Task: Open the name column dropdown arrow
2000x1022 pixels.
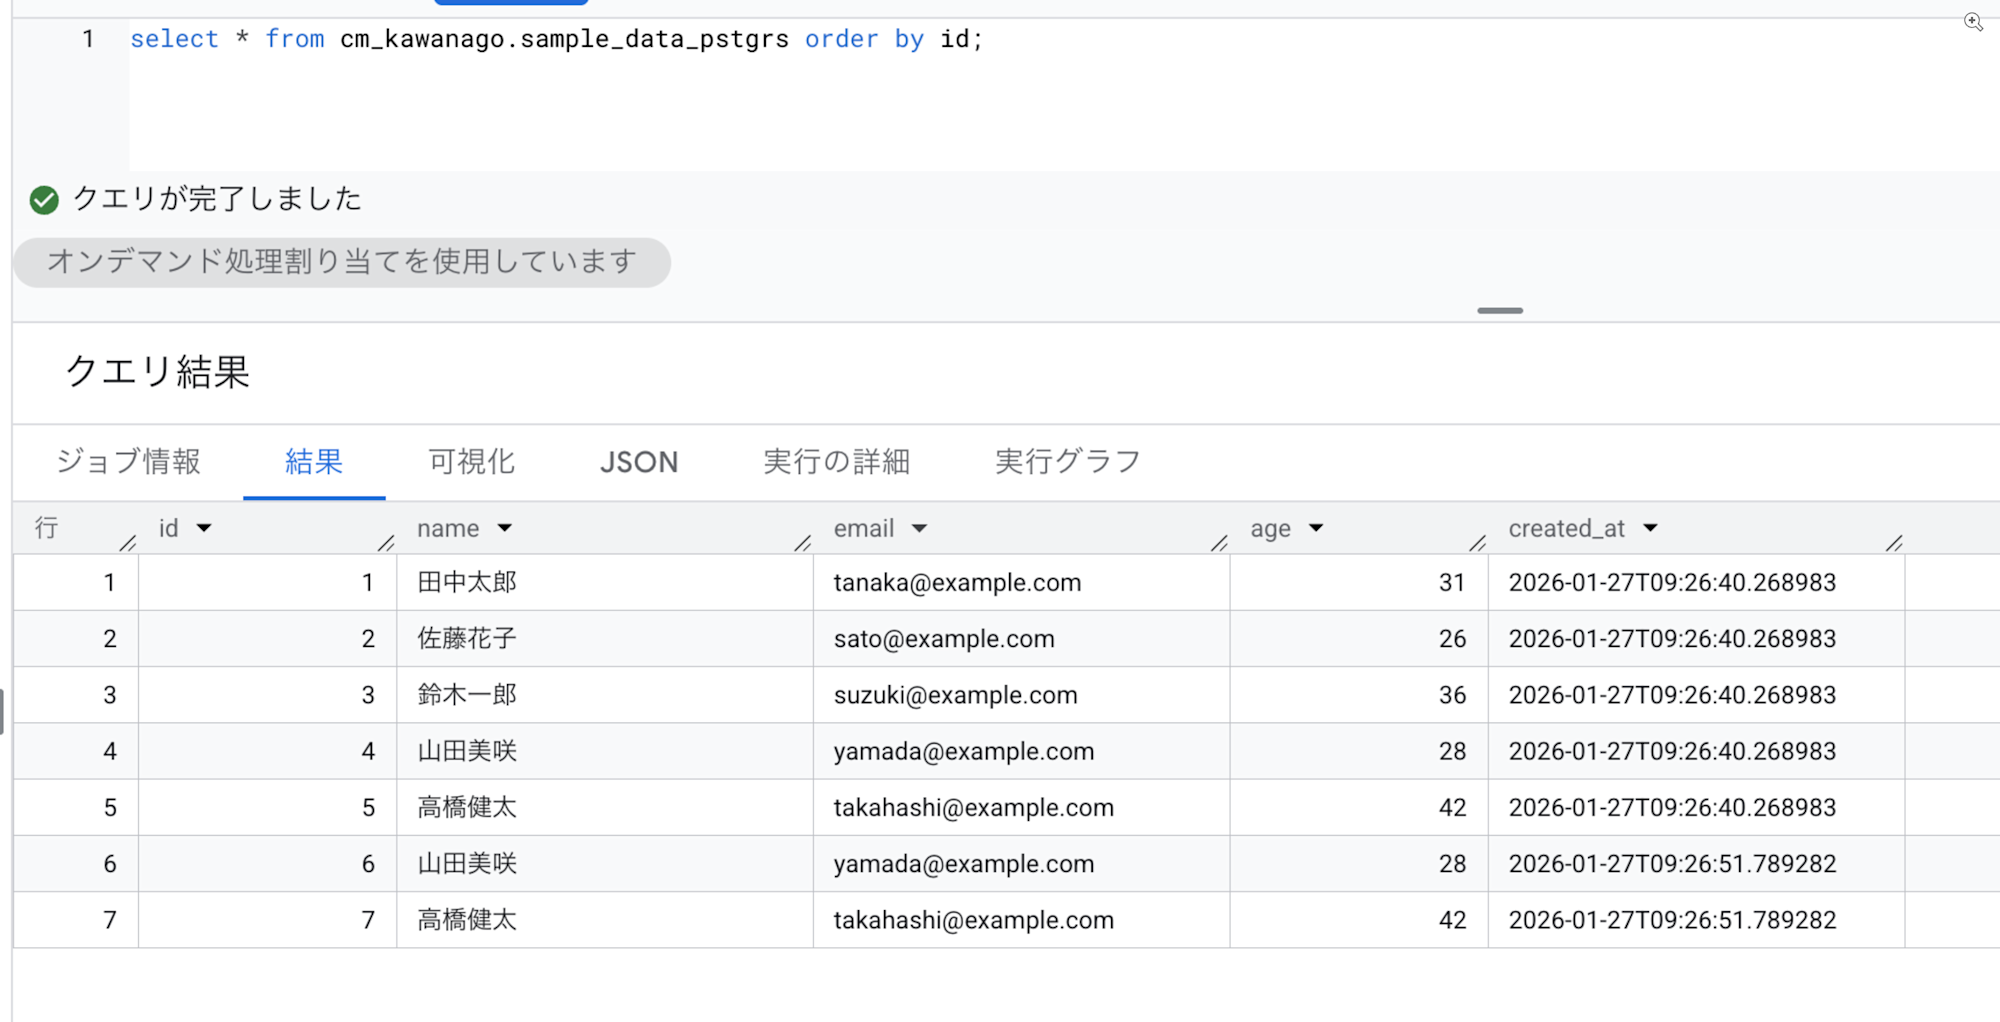Action: [x=505, y=528]
